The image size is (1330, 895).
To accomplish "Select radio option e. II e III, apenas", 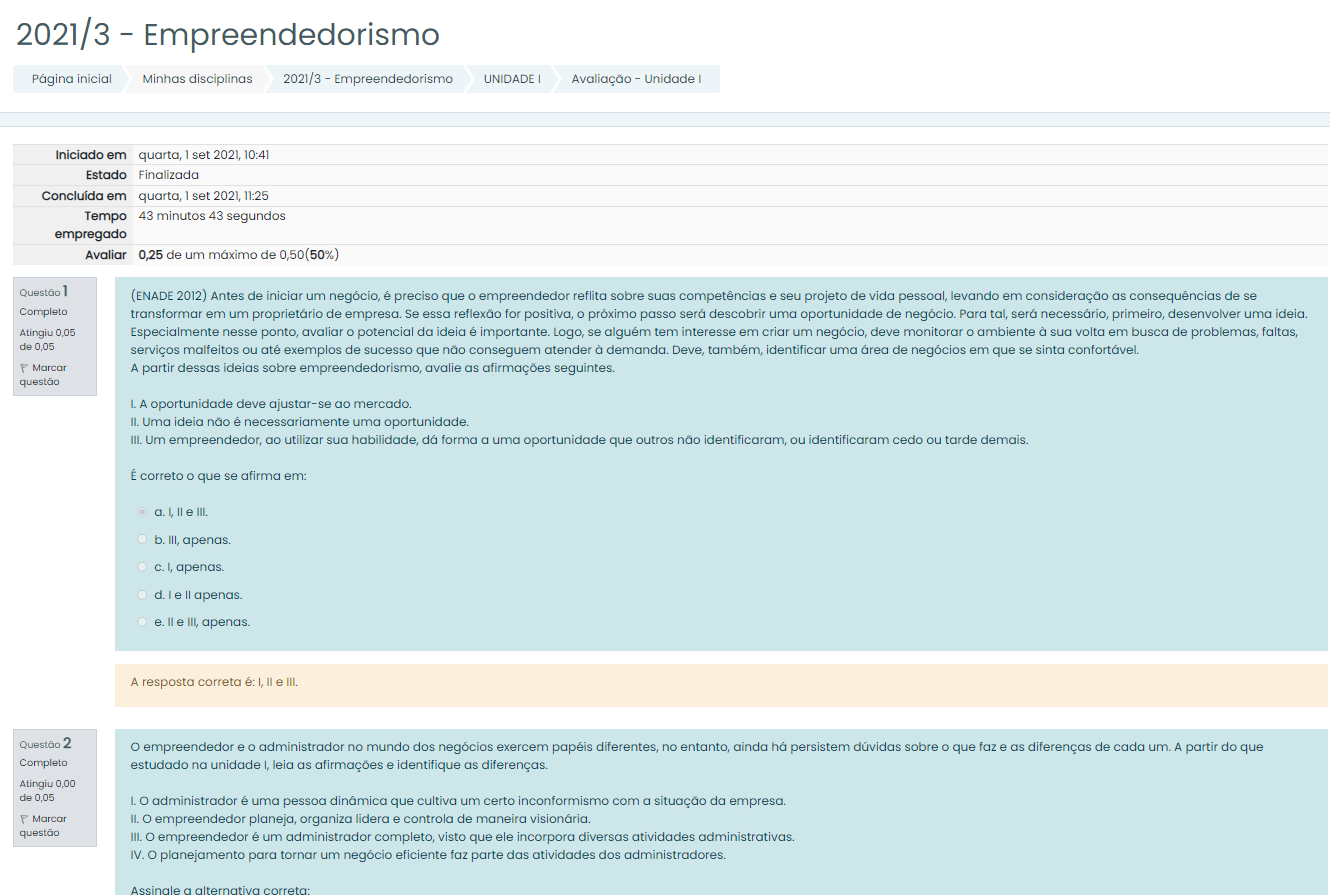I will [x=142, y=622].
